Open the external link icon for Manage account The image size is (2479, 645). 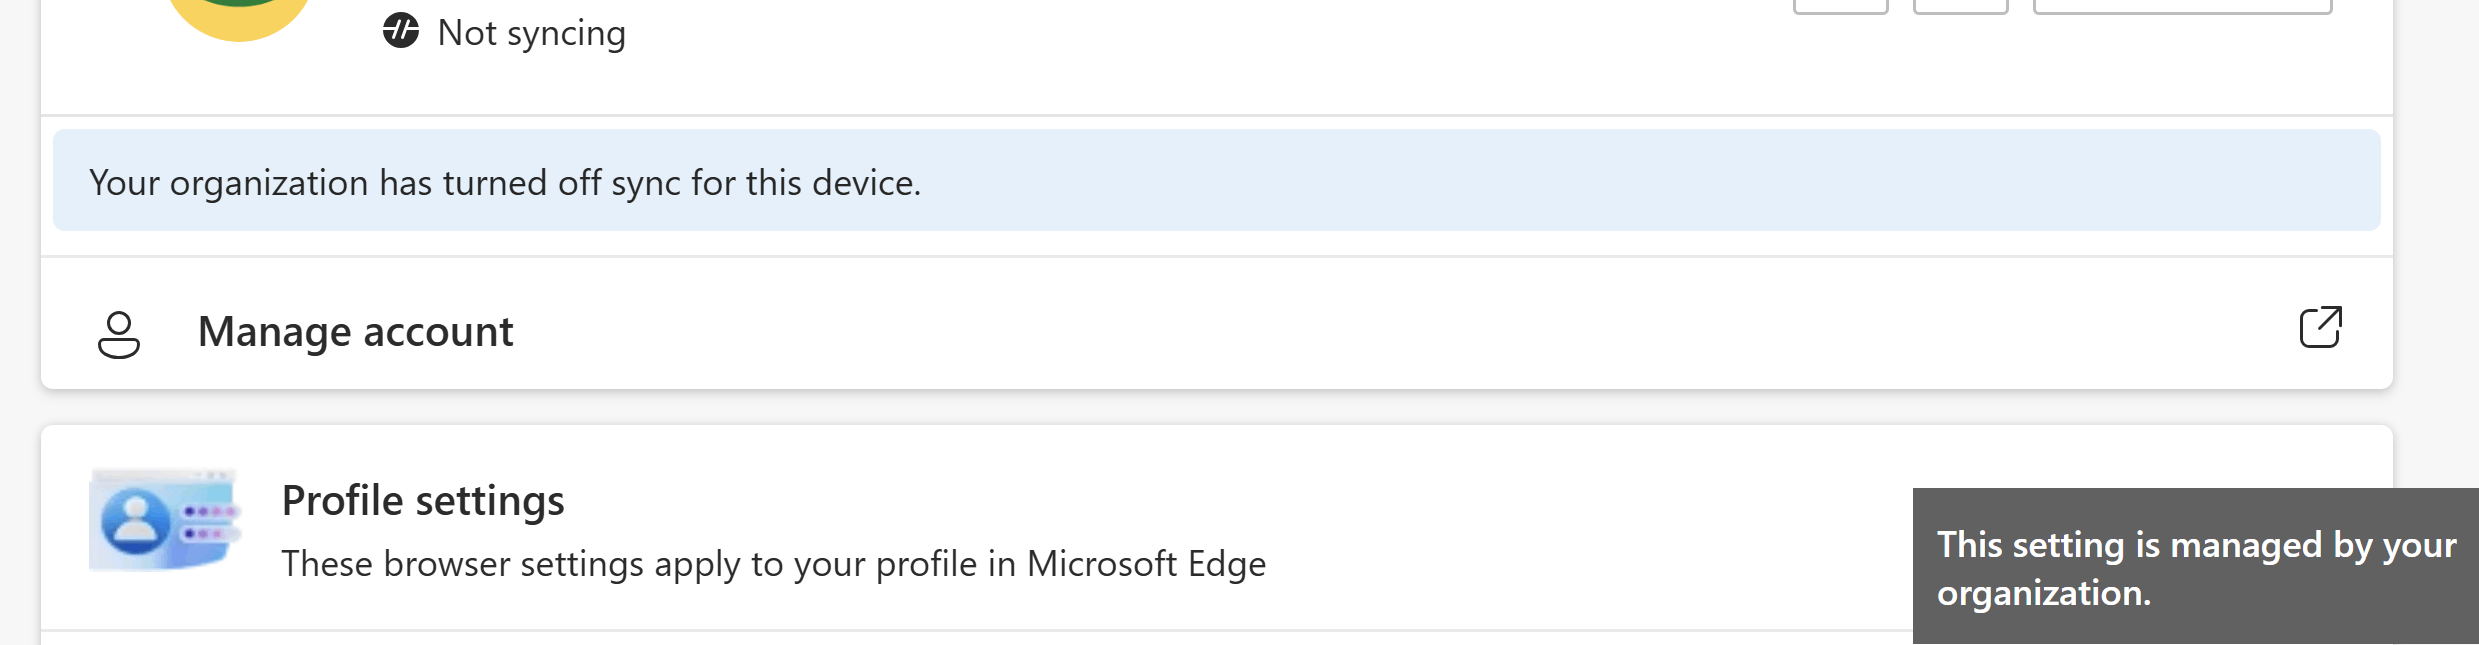pos(2320,328)
